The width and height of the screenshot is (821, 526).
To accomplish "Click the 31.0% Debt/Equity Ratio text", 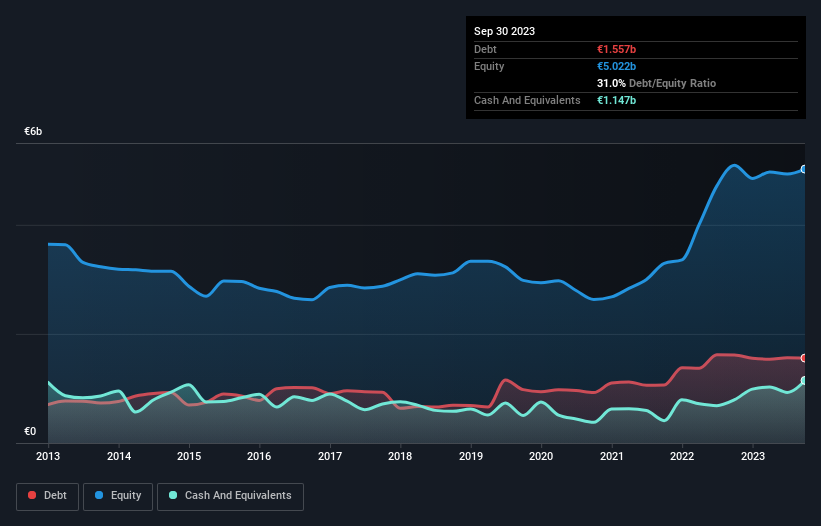I will tap(656, 83).
